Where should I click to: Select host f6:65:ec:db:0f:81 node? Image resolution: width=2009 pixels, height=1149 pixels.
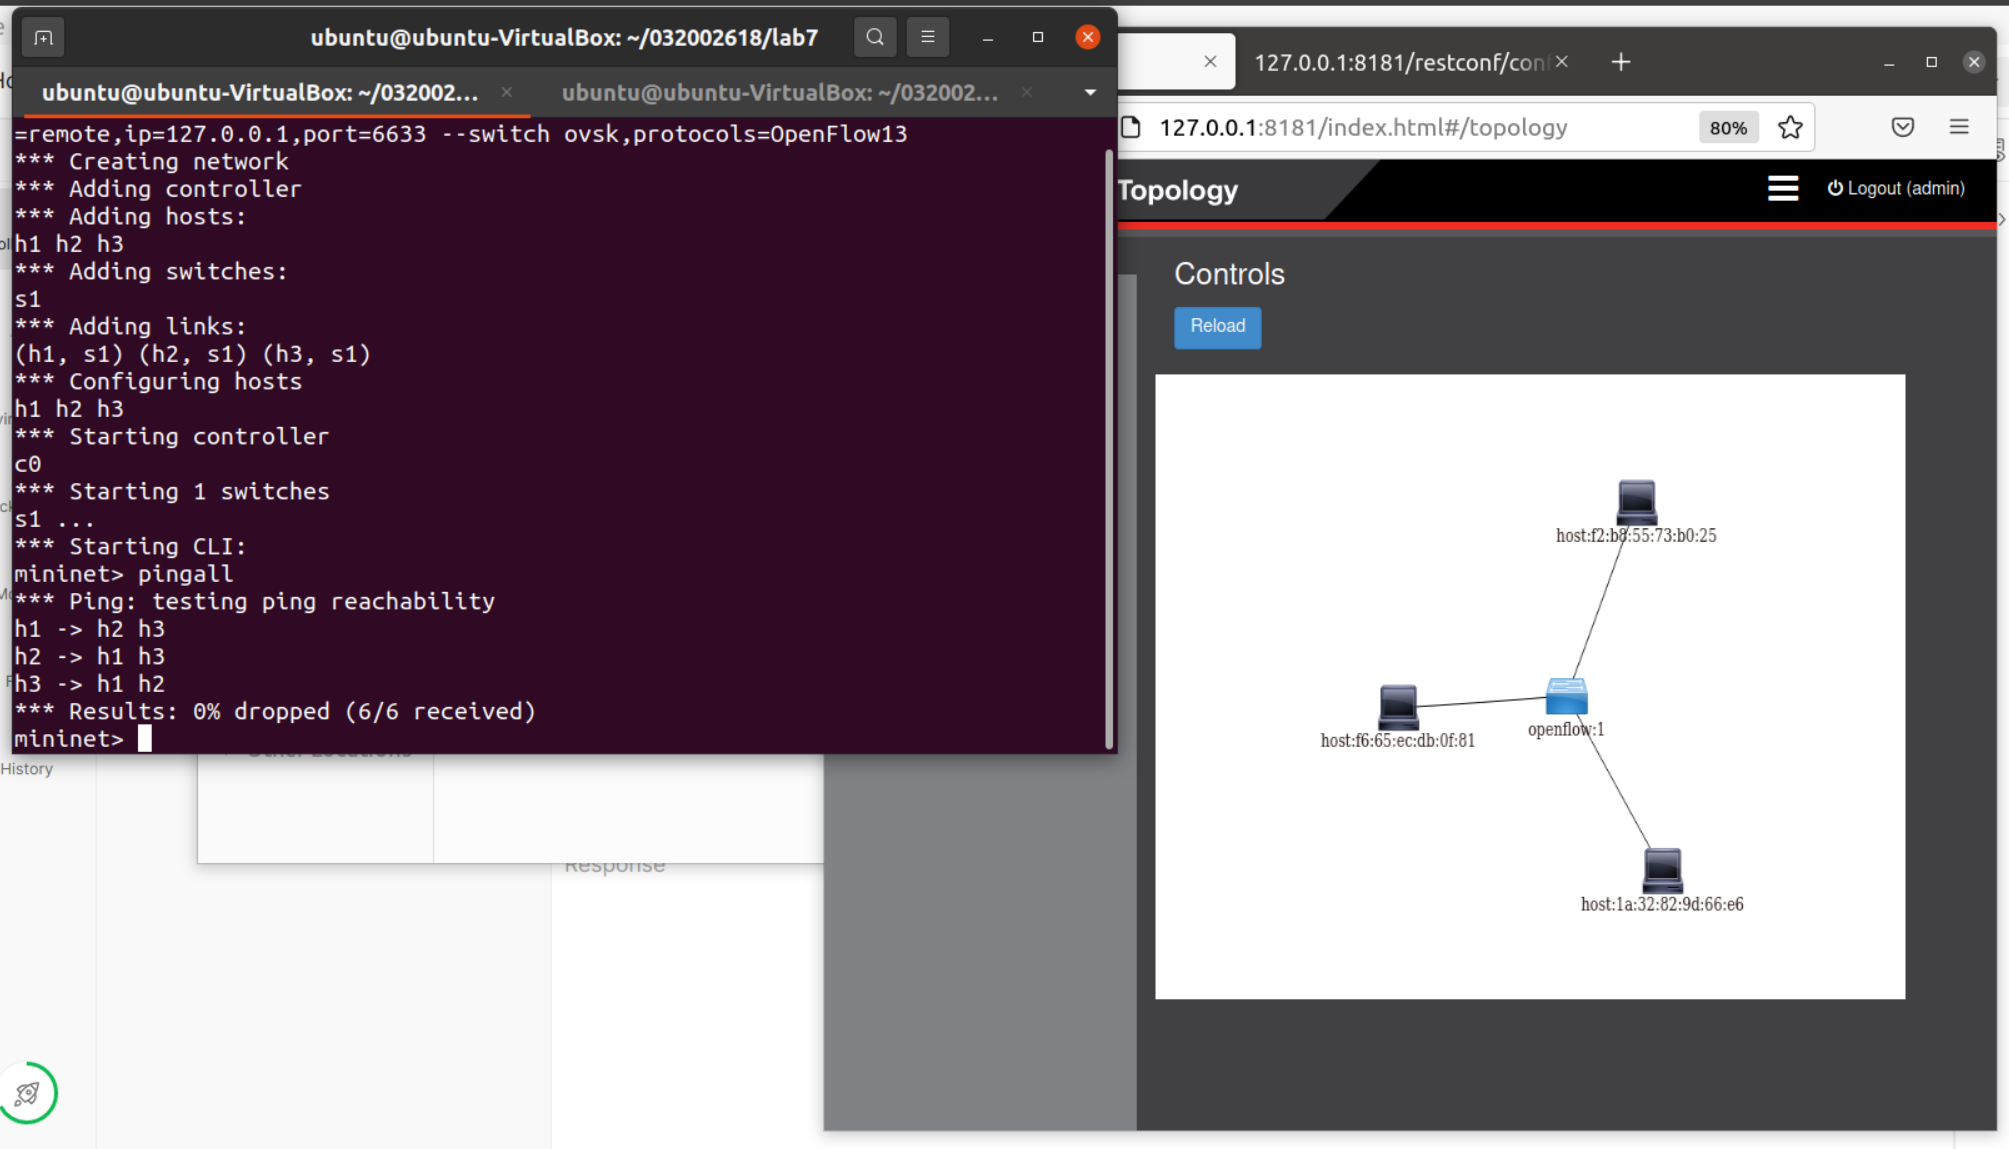point(1398,706)
